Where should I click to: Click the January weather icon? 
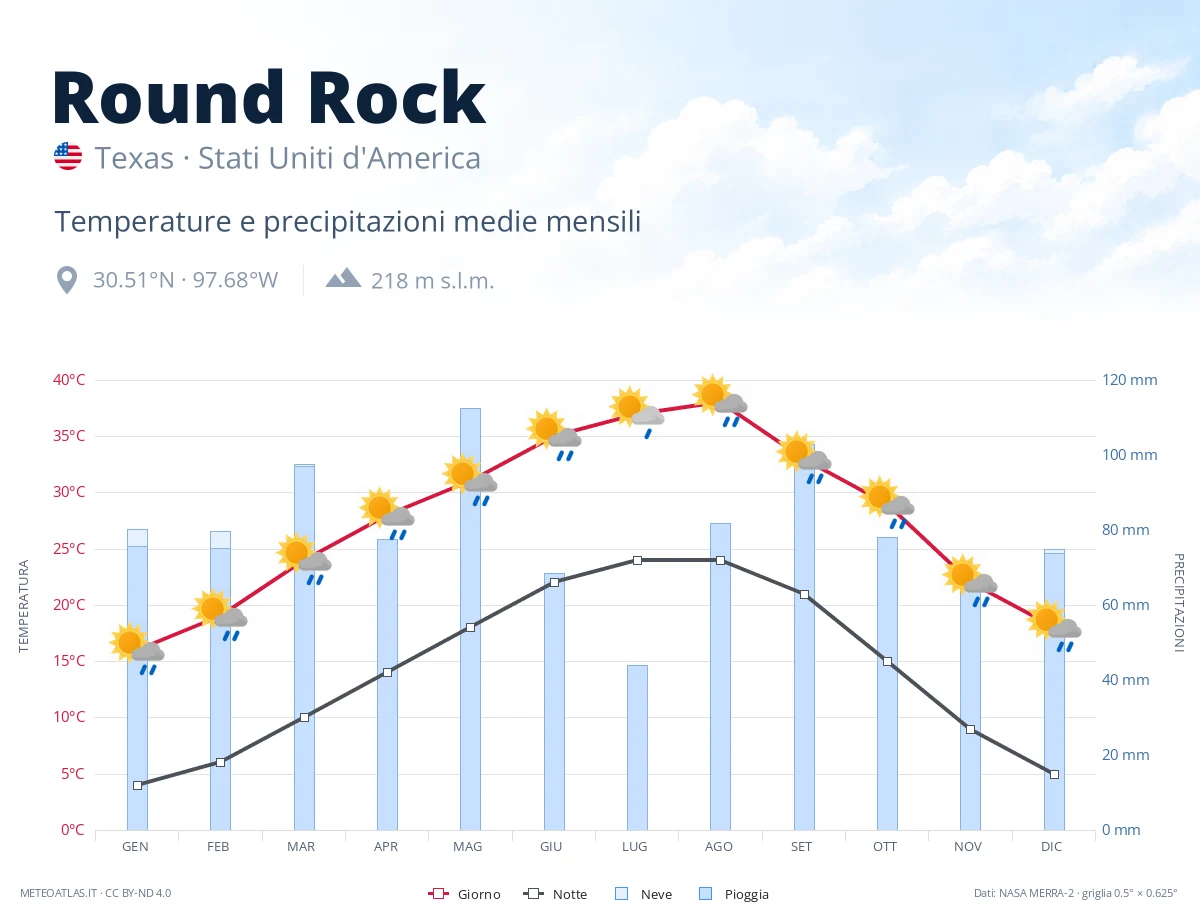click(x=137, y=649)
